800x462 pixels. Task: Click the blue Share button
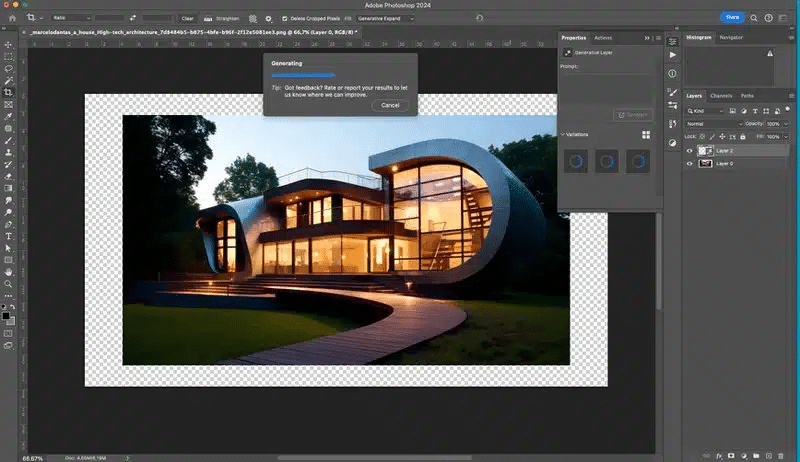click(732, 17)
